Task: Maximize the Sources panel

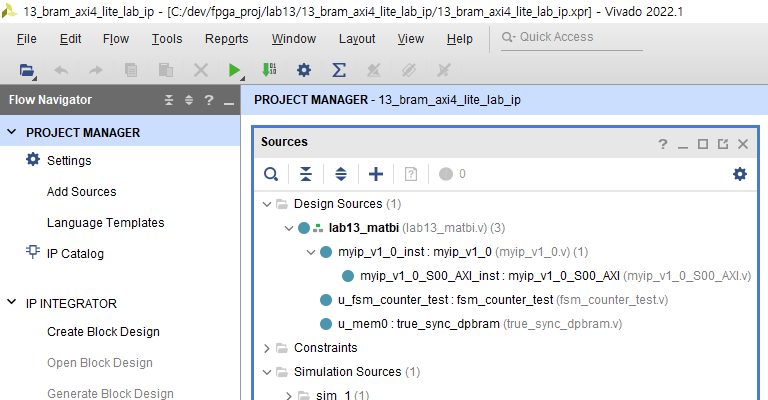Action: [703, 144]
